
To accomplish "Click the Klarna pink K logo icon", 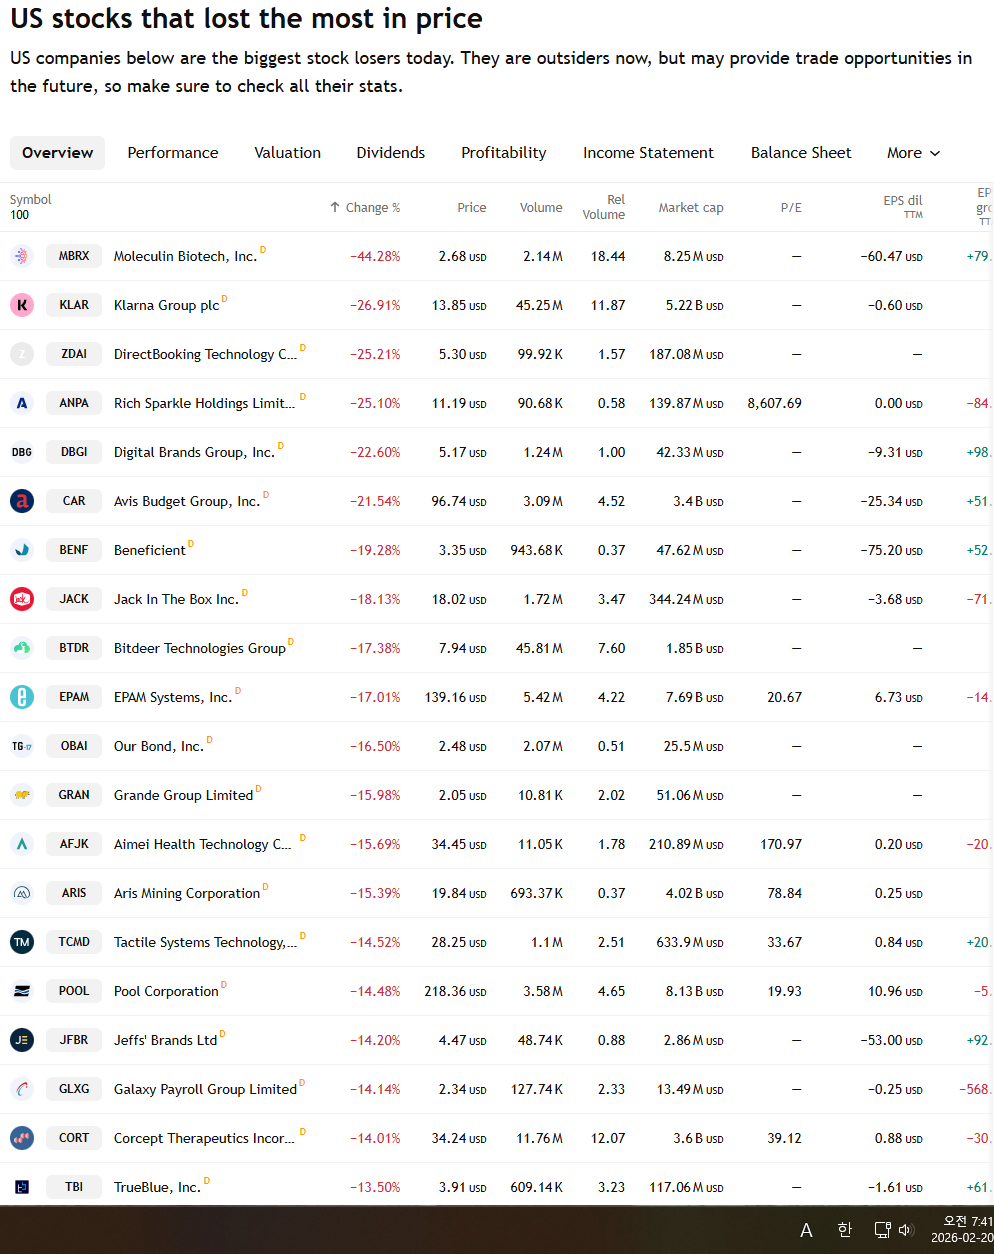I will (22, 305).
